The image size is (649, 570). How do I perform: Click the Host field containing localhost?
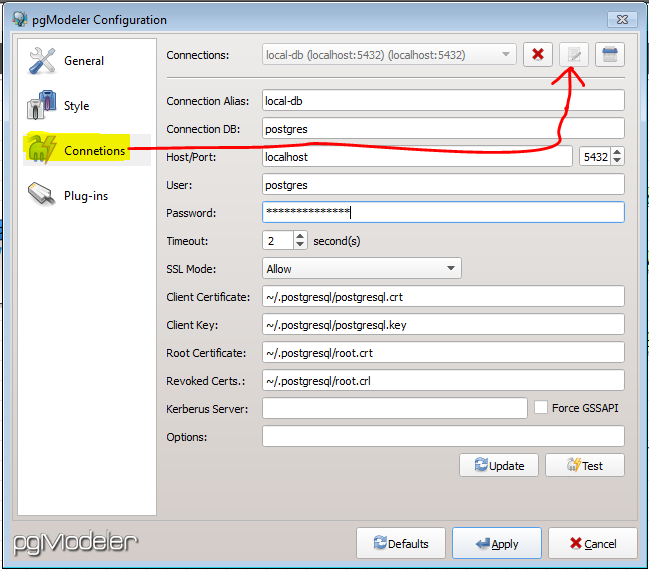tap(417, 156)
